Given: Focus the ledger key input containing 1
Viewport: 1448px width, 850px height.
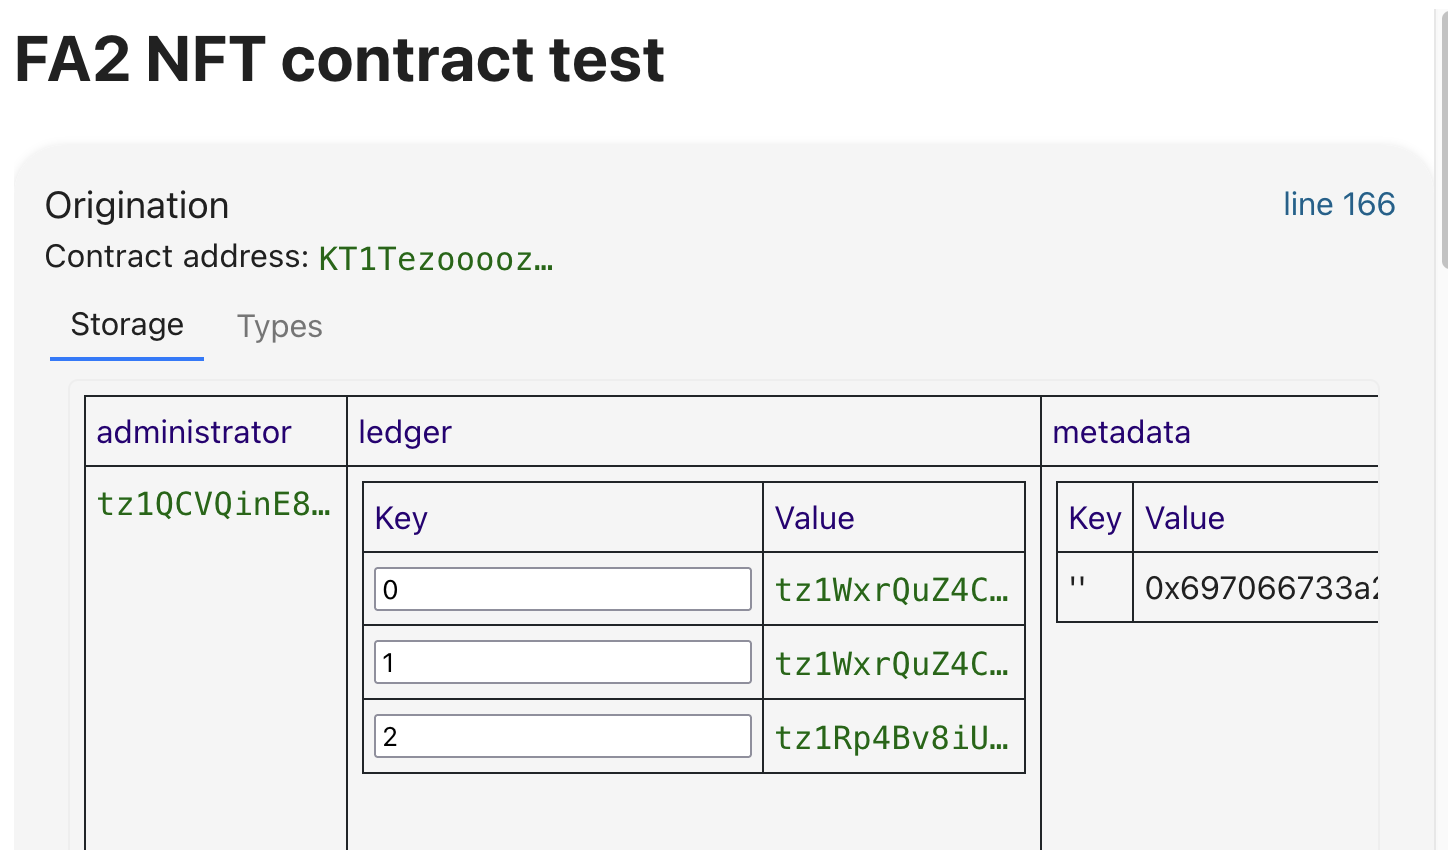Looking at the screenshot, I should click(562, 662).
